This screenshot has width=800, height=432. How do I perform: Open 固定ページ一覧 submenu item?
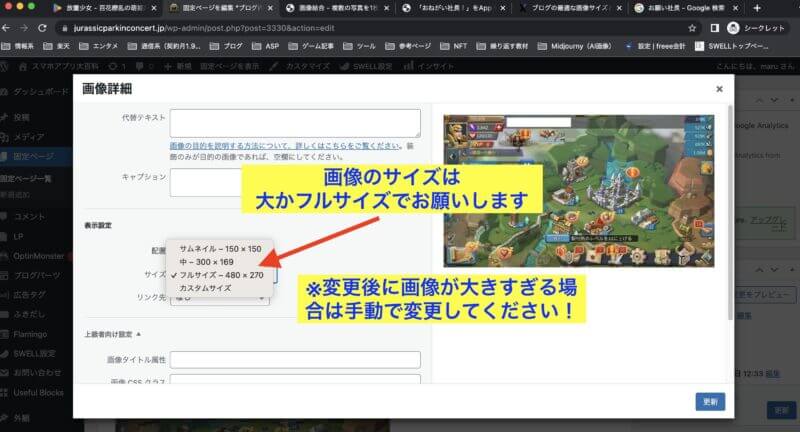coord(26,179)
